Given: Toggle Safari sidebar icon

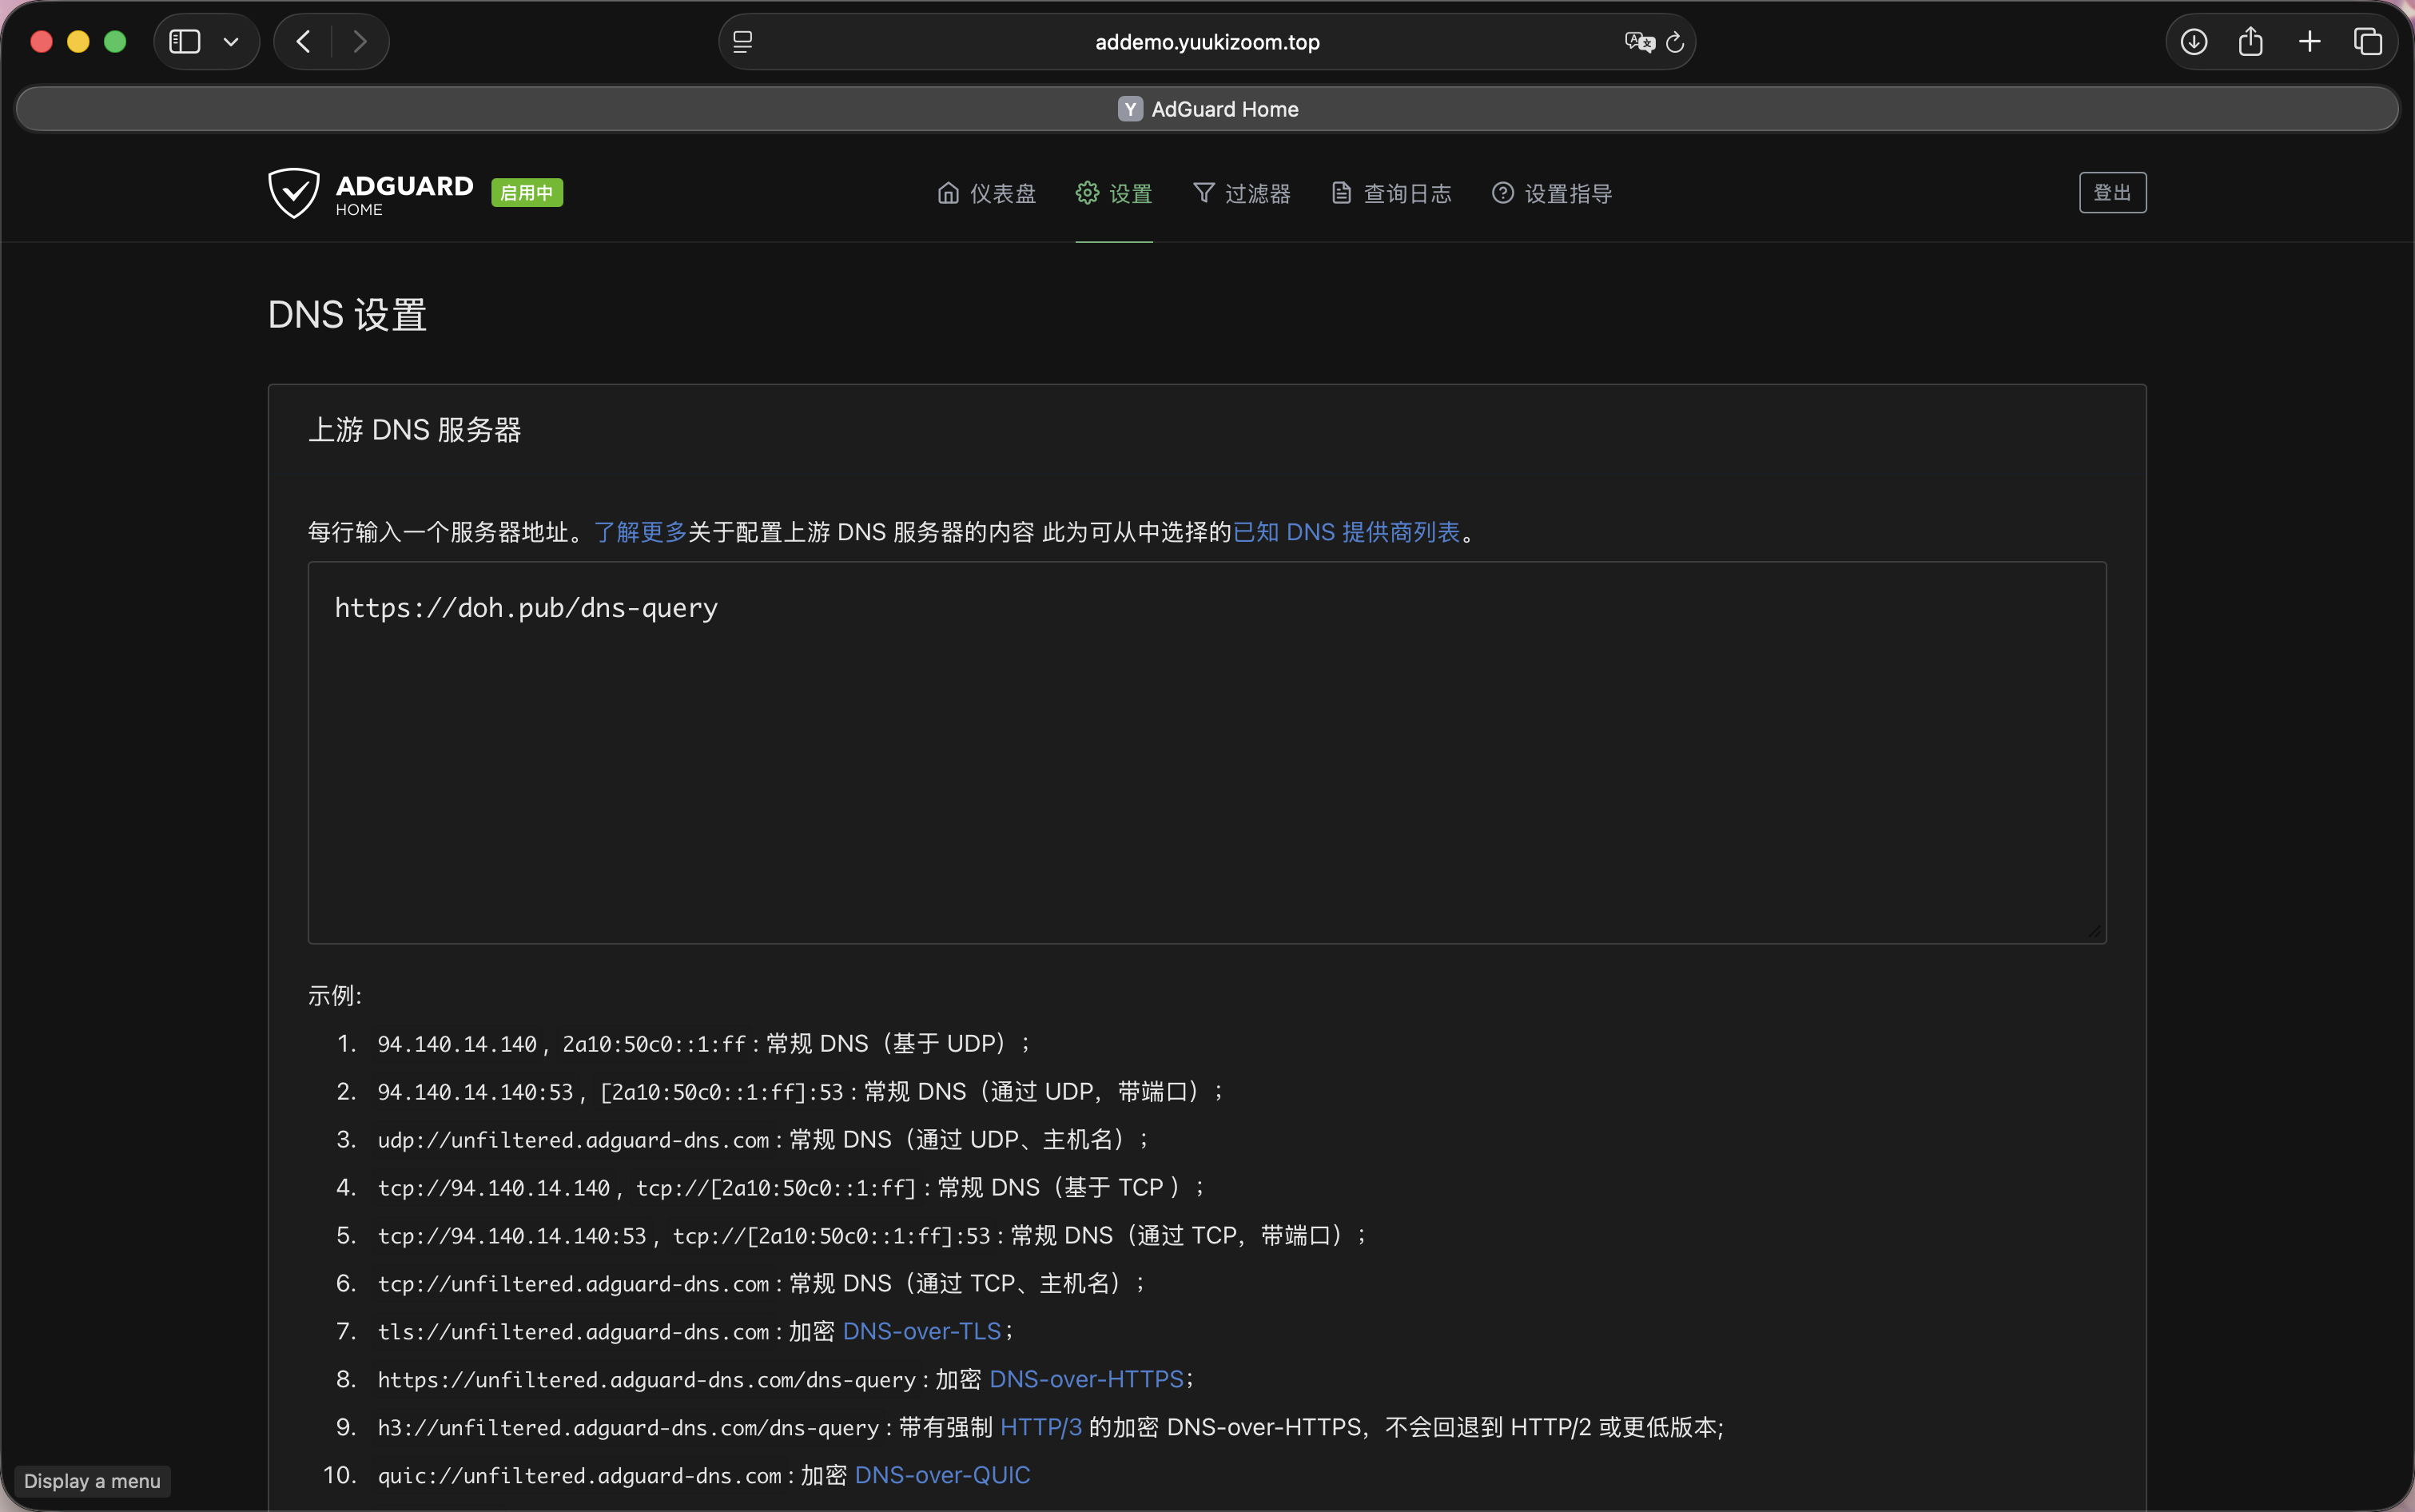Looking at the screenshot, I should [185, 41].
